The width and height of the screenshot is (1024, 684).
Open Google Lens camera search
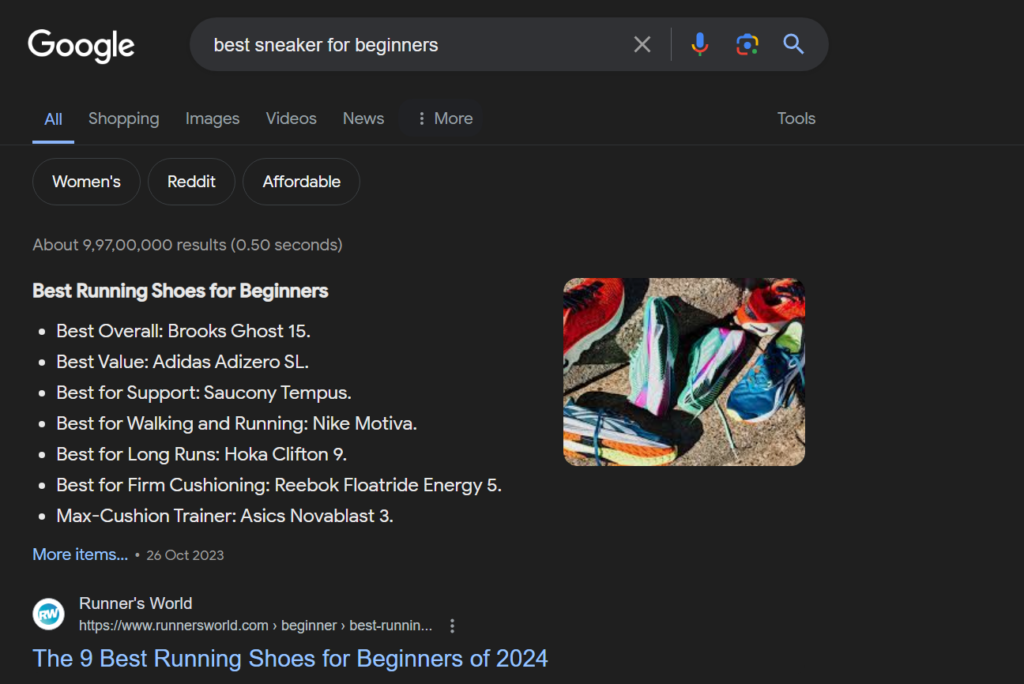(747, 44)
